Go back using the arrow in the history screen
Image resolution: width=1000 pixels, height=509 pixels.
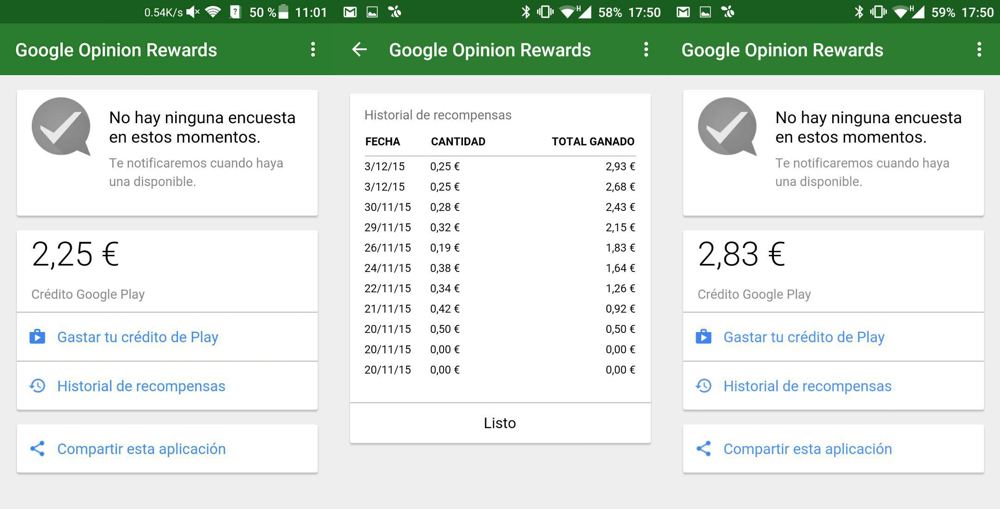click(360, 50)
